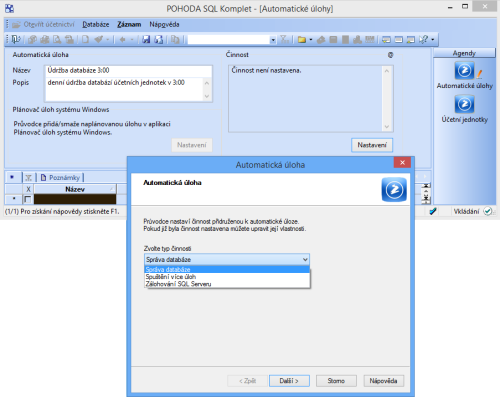The image size is (500, 397).
Task: Click the Agendy panel header
Action: click(464, 53)
